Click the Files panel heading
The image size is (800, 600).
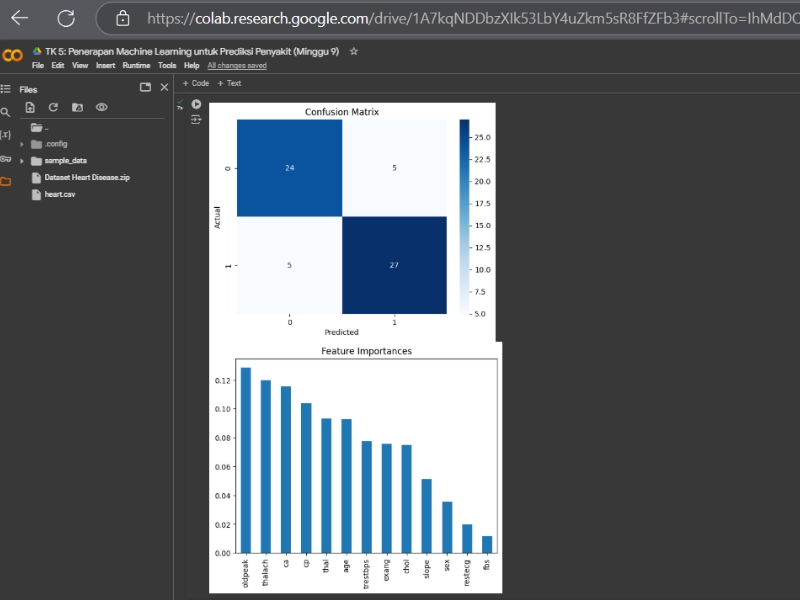tap(28, 89)
